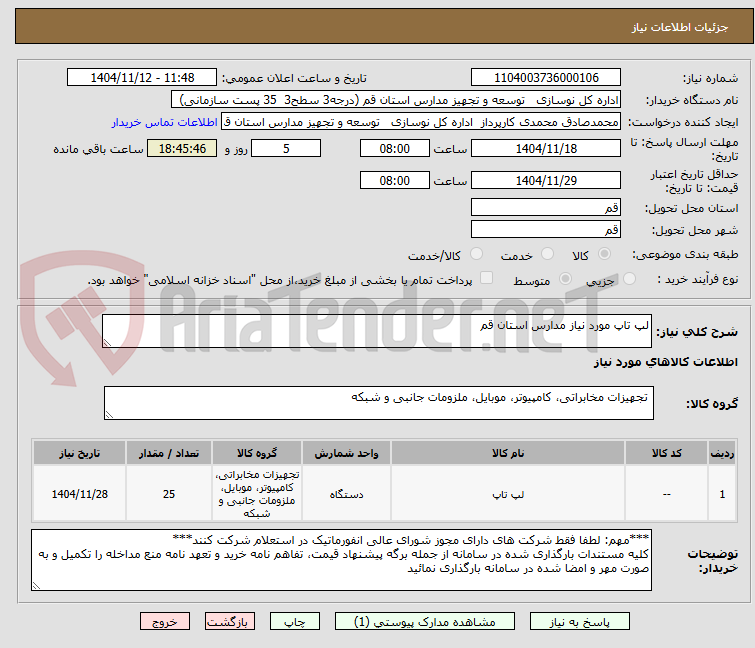Open مشاهده مدارک پیوستی (1) button

tap(424, 622)
